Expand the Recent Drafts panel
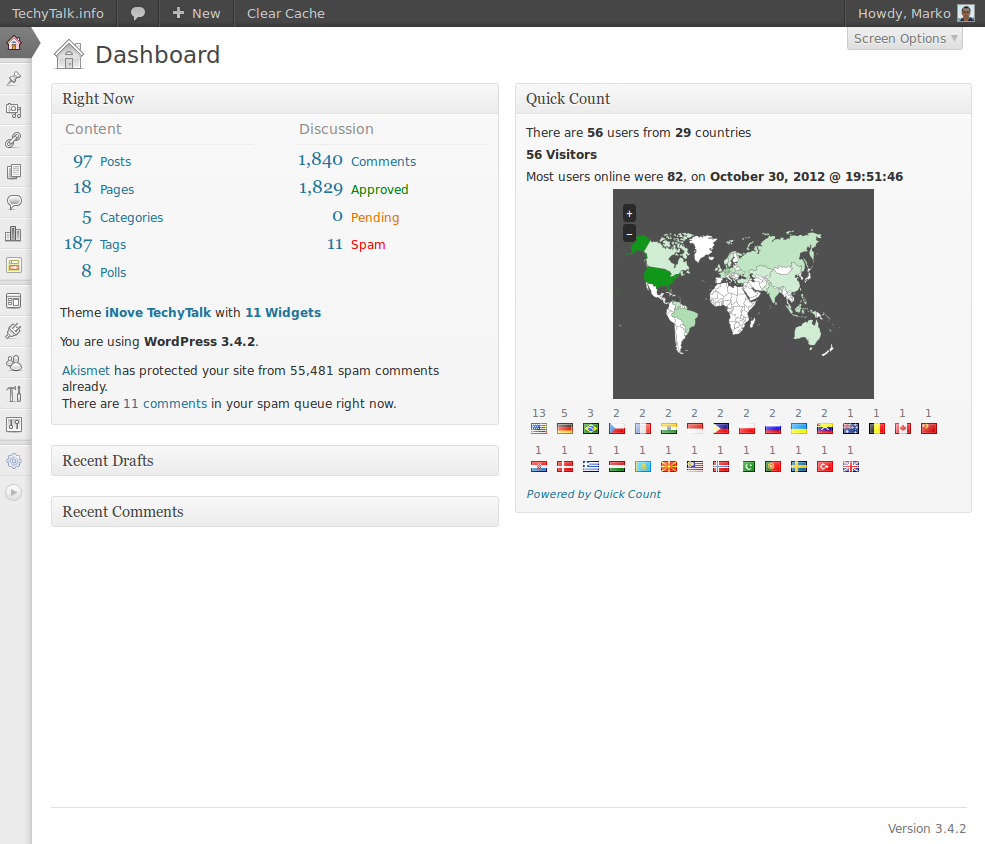This screenshot has width=985, height=844. pyautogui.click(x=274, y=461)
